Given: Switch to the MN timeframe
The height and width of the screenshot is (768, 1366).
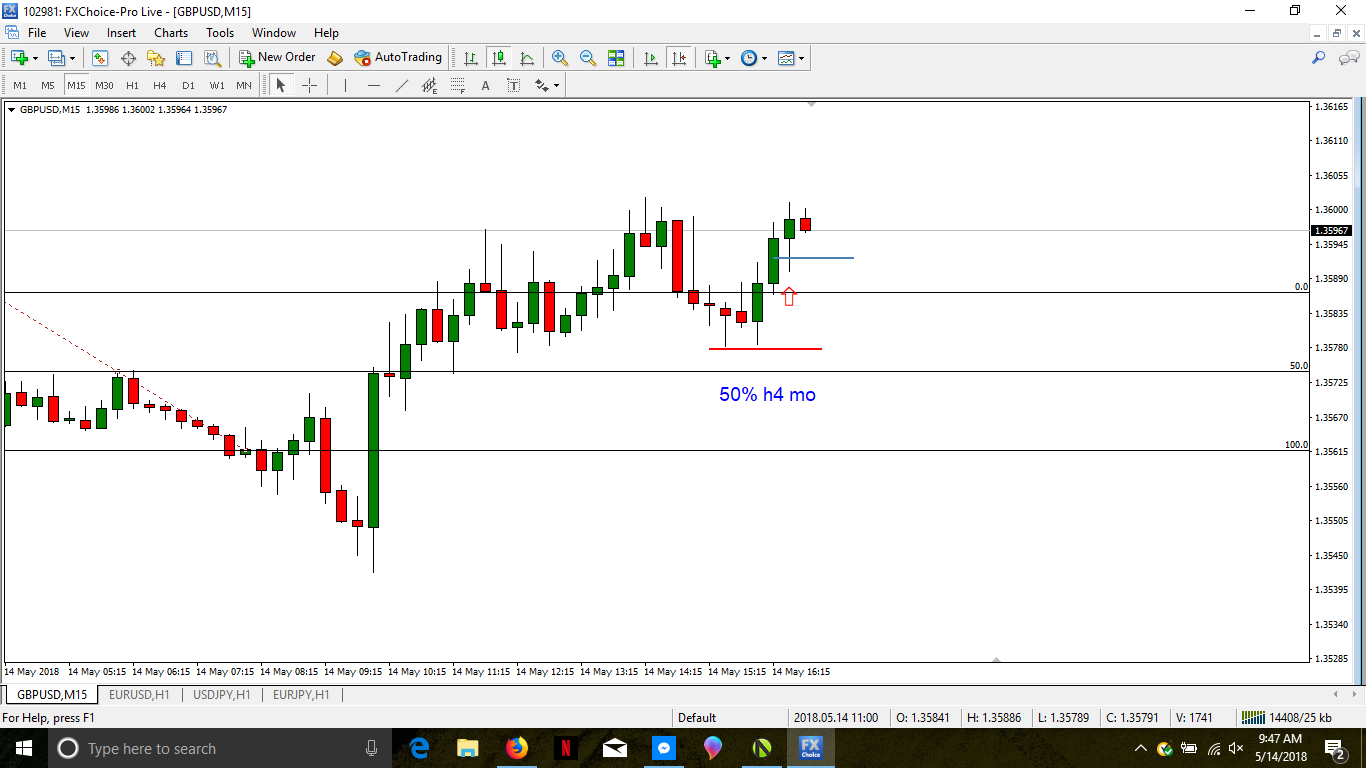Looking at the screenshot, I should coord(244,86).
